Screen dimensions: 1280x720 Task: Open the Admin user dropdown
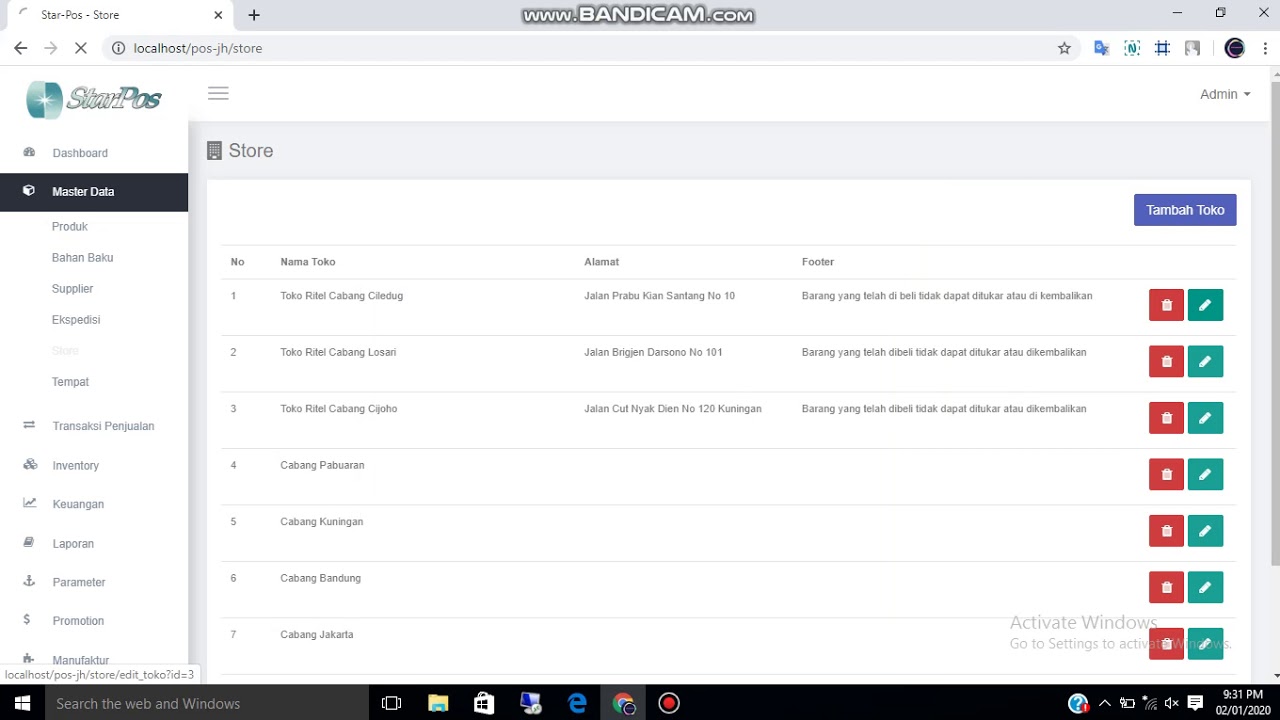[1225, 94]
